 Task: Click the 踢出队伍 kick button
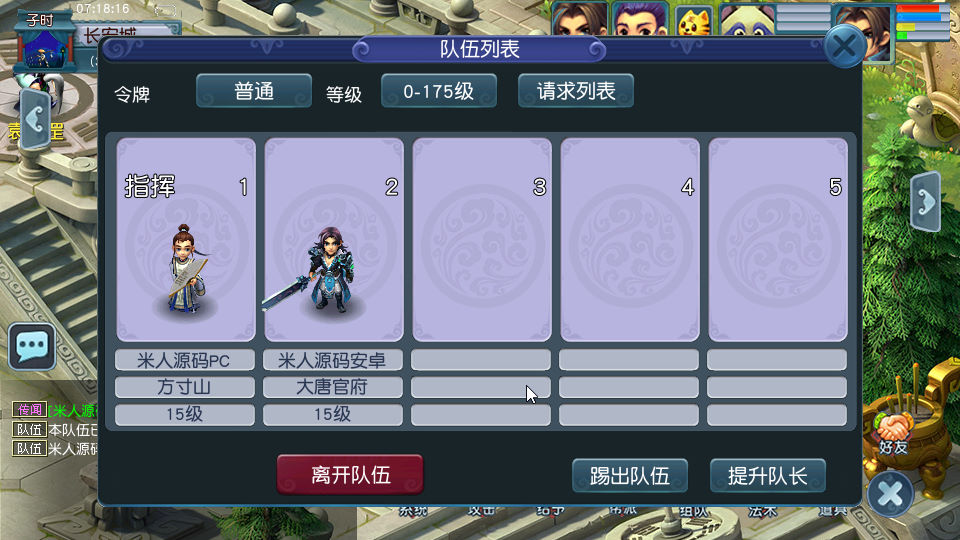point(629,476)
